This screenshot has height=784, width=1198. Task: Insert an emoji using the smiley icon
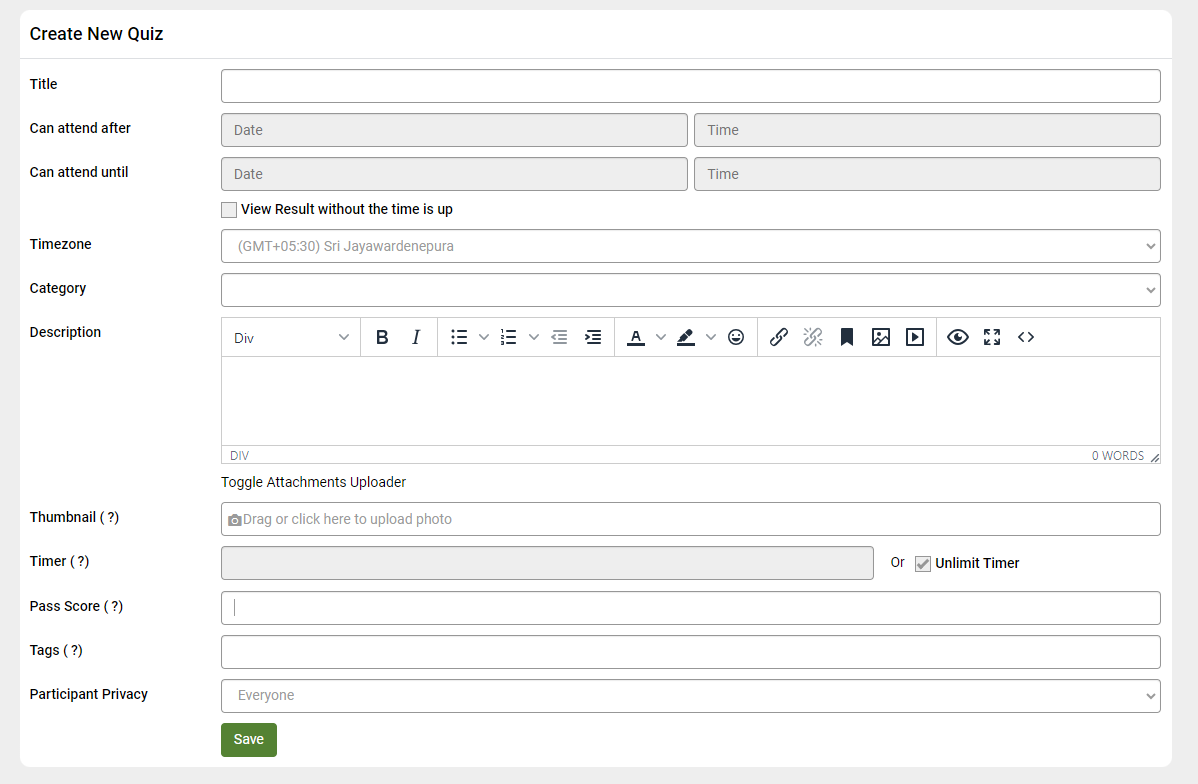(736, 338)
